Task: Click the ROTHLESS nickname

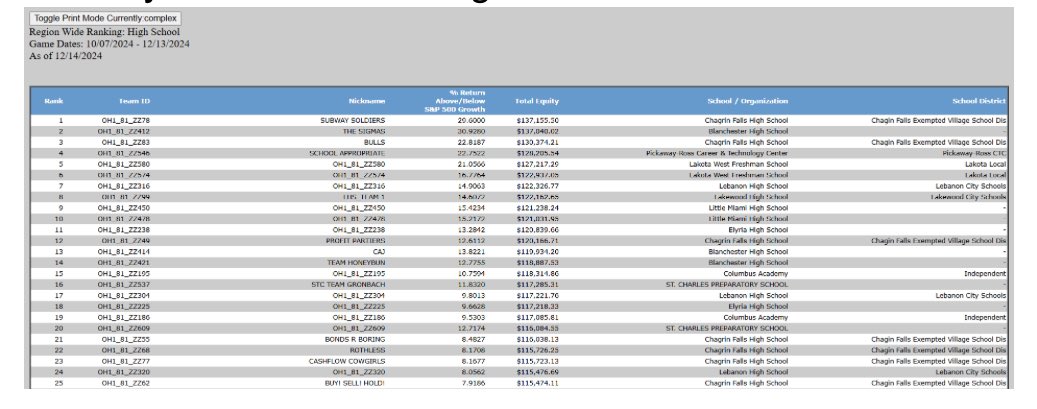Action: click(368, 350)
